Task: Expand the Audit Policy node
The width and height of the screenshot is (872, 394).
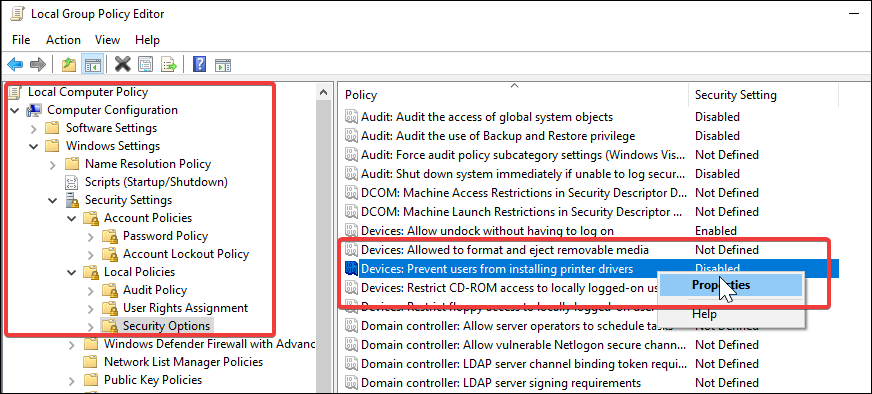Action: [91, 290]
